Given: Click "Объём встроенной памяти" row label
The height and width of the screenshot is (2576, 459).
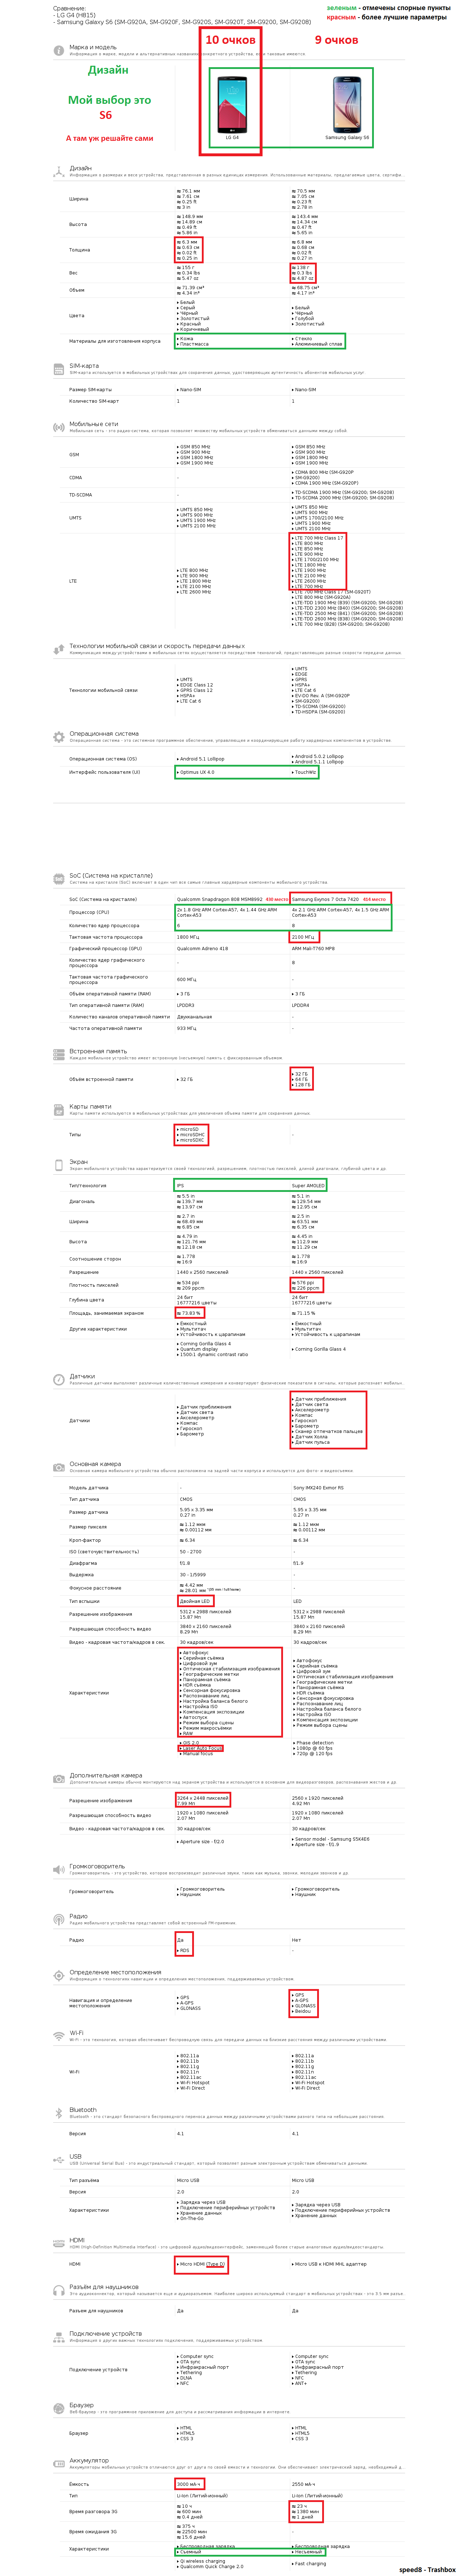Looking at the screenshot, I should coord(101,1079).
